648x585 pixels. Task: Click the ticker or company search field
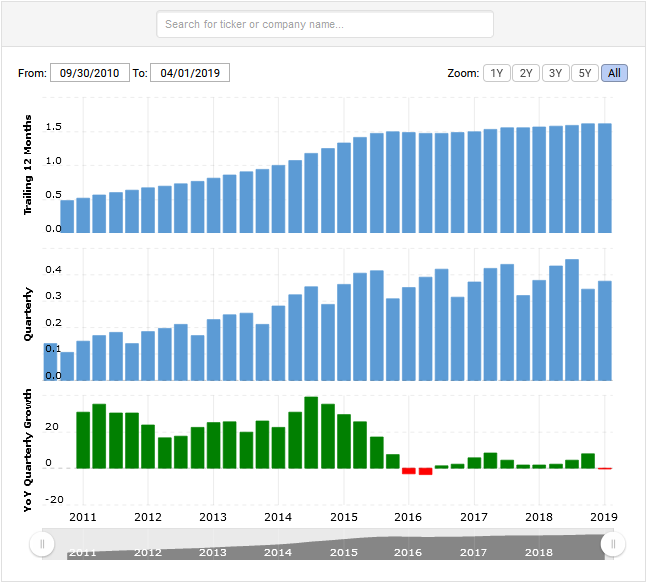(x=325, y=24)
